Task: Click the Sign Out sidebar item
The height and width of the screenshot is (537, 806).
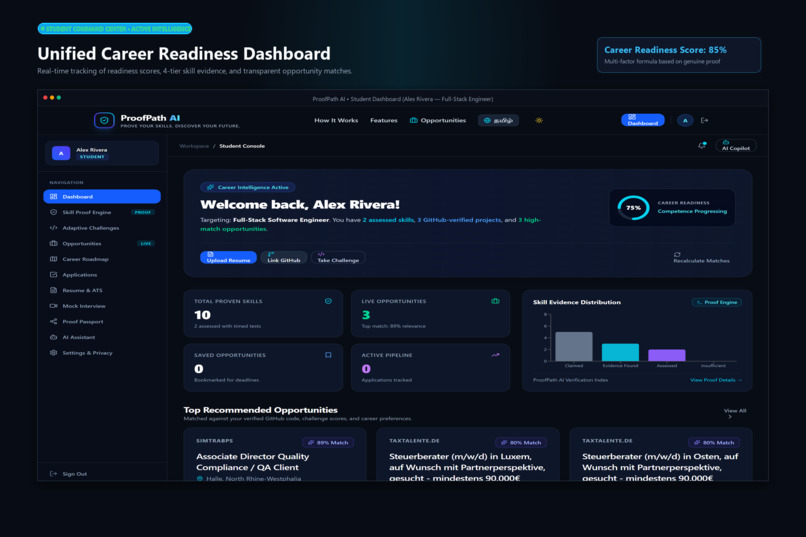Action: click(68, 474)
